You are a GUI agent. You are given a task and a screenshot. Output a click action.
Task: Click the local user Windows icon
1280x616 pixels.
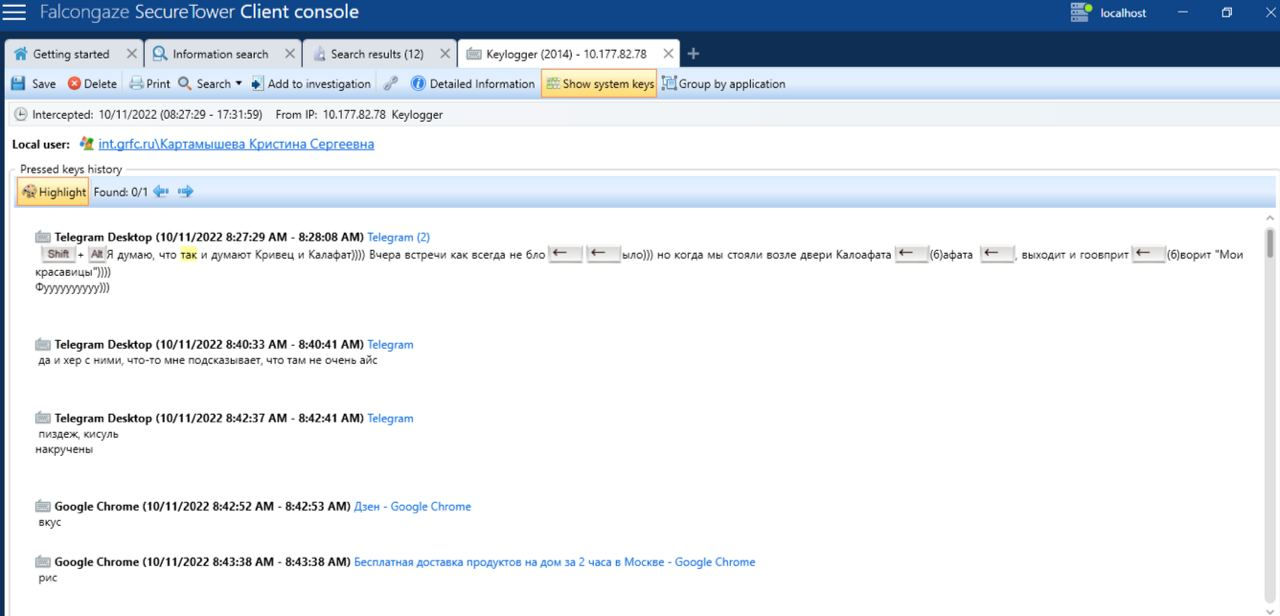(87, 144)
